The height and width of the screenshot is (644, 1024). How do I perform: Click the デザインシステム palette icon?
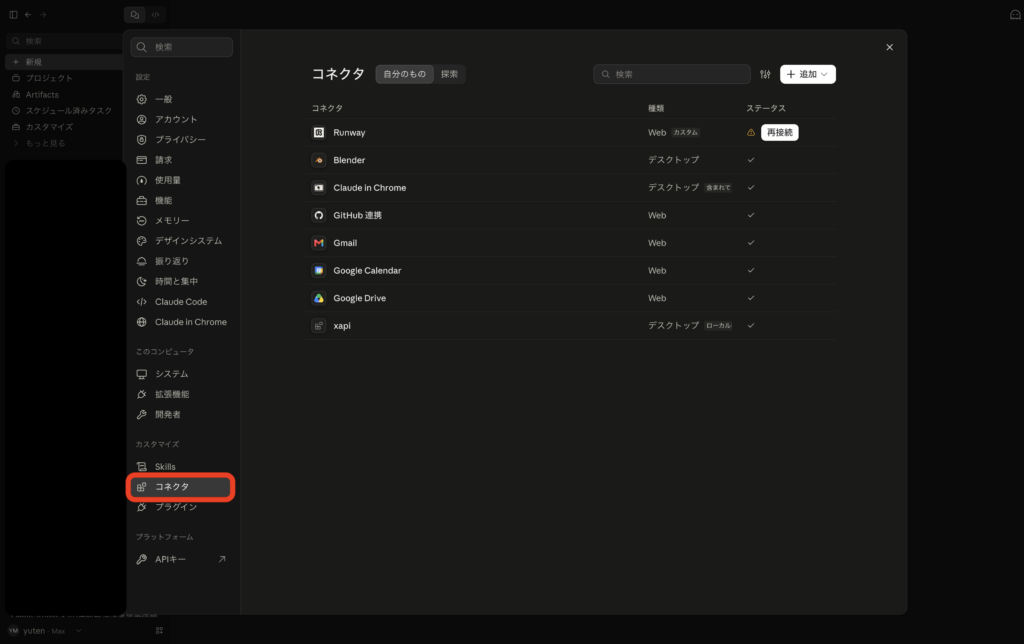click(x=142, y=241)
